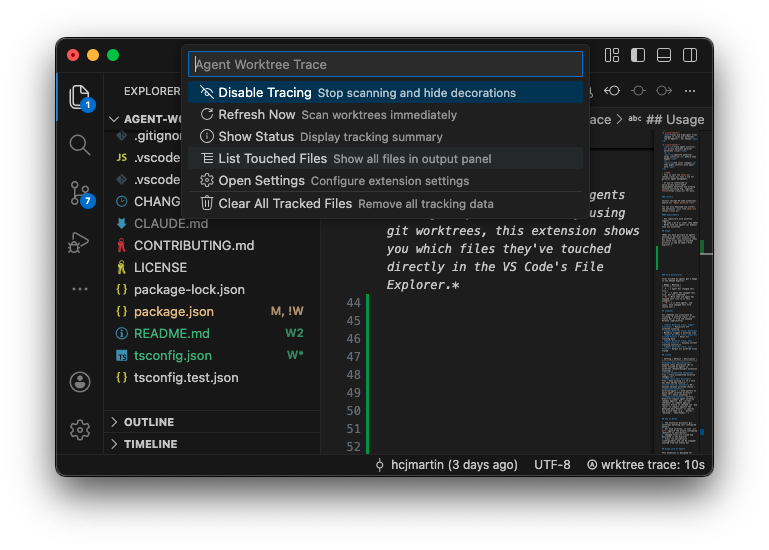769x550 pixels.
Task: Show additional views ellipsis in activity bar
Action: 80,289
